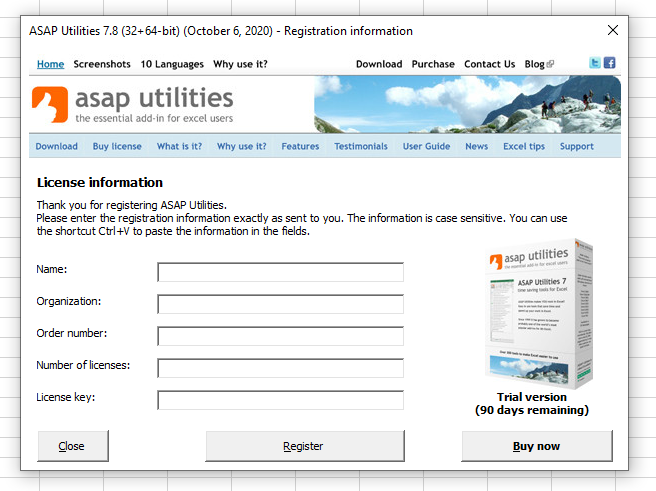Open the News tab
This screenshot has height=491, width=656.
tap(477, 146)
